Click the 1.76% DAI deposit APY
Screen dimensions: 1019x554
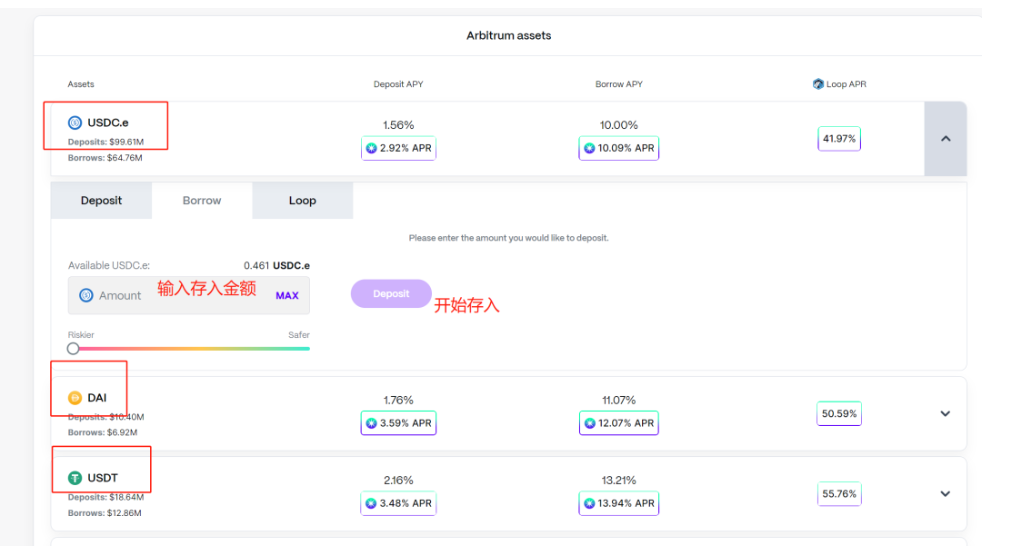398,400
